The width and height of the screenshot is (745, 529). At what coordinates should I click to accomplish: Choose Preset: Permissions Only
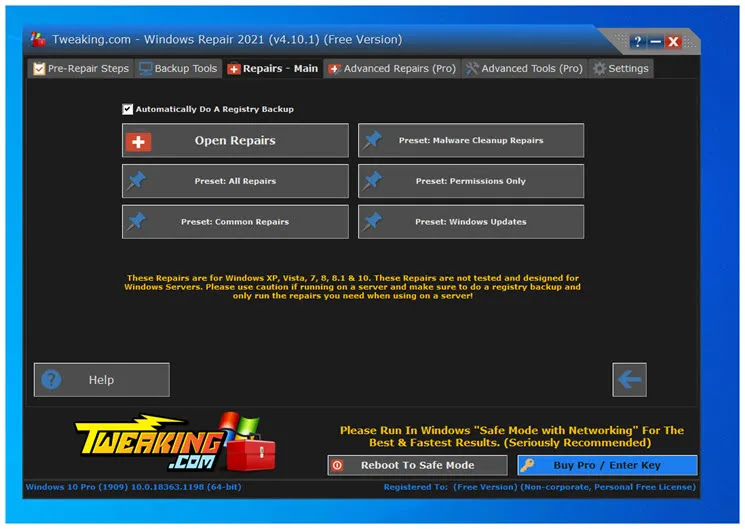tap(471, 181)
